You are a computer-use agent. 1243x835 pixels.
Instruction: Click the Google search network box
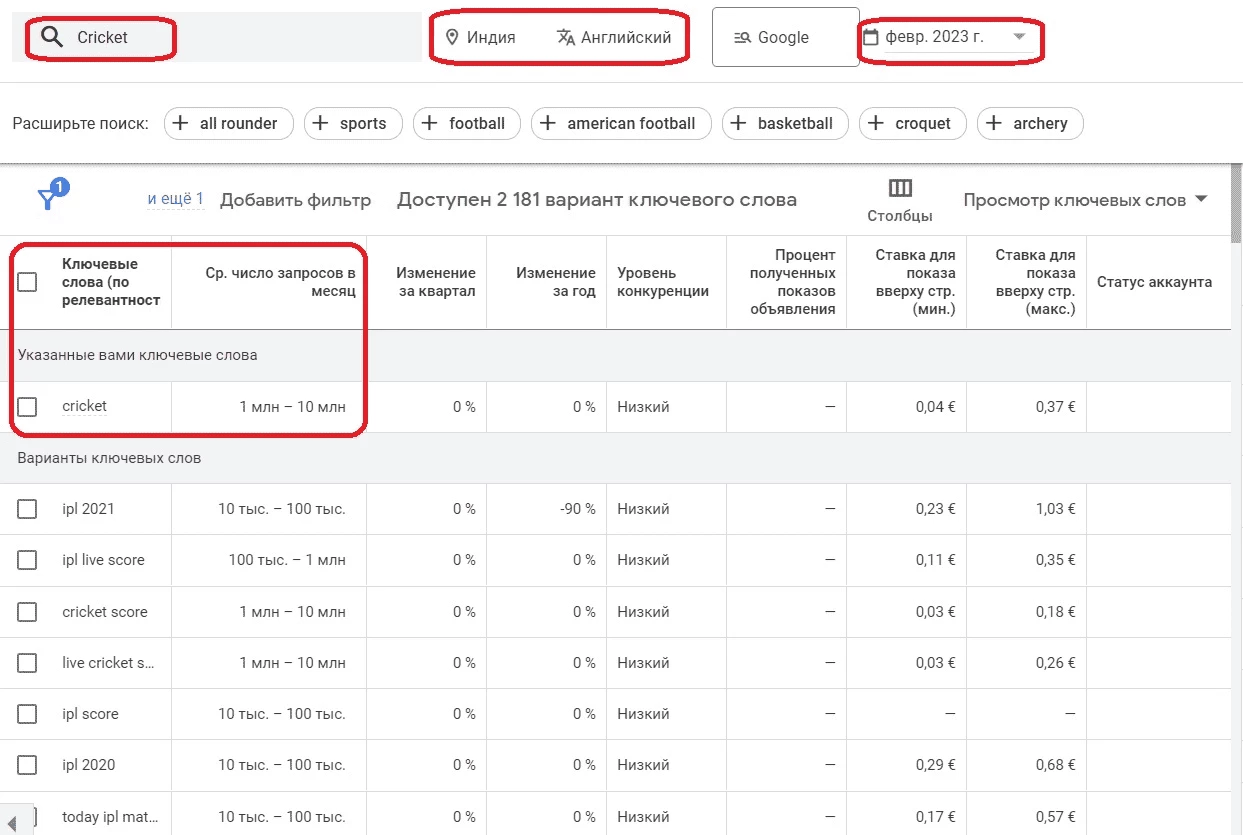pos(785,37)
